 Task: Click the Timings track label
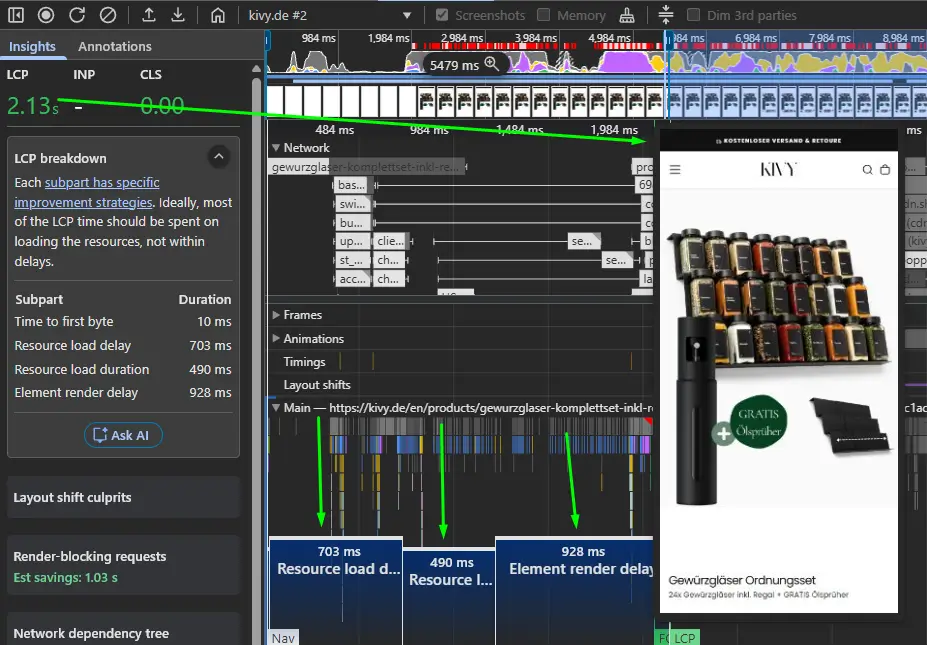click(304, 362)
